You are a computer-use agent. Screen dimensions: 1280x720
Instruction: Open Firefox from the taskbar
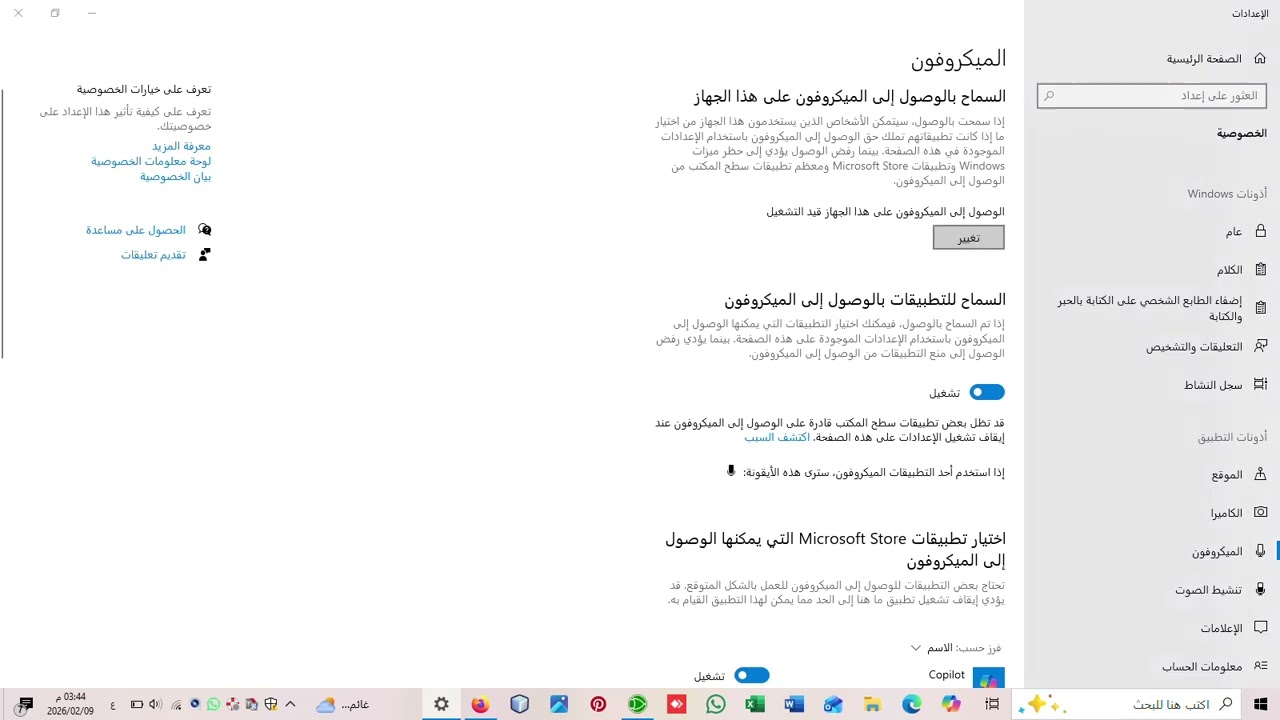click(480, 704)
